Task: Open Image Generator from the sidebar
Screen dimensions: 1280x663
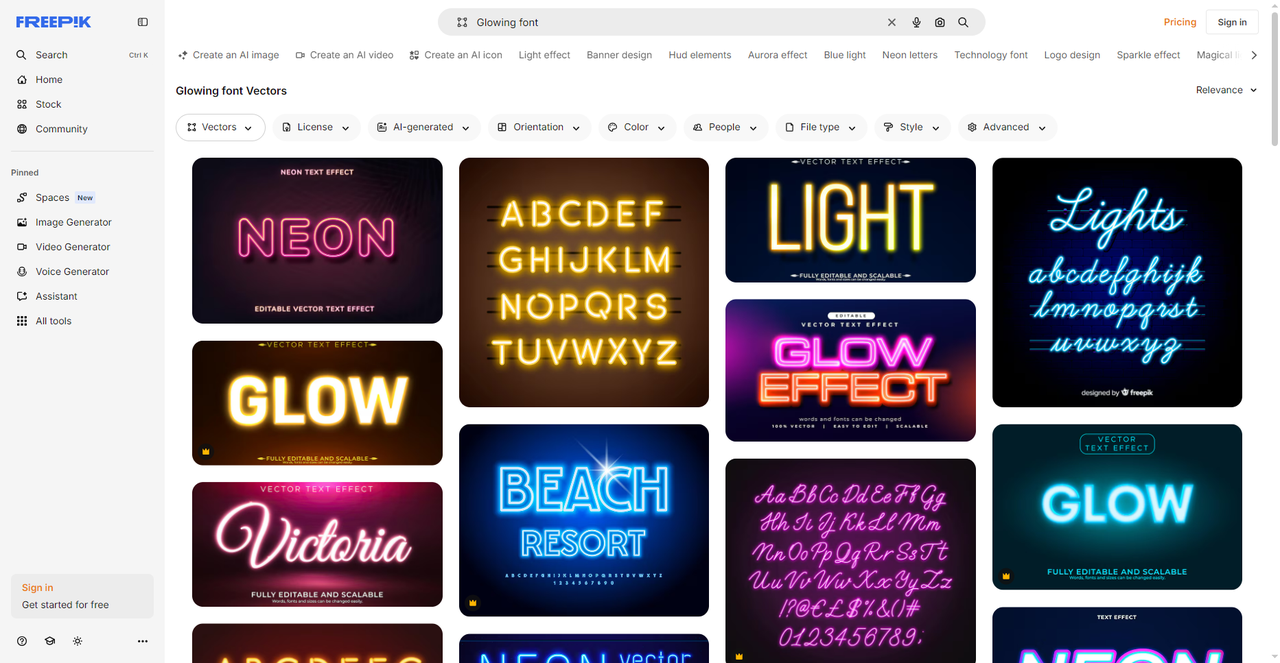Action: 73,222
